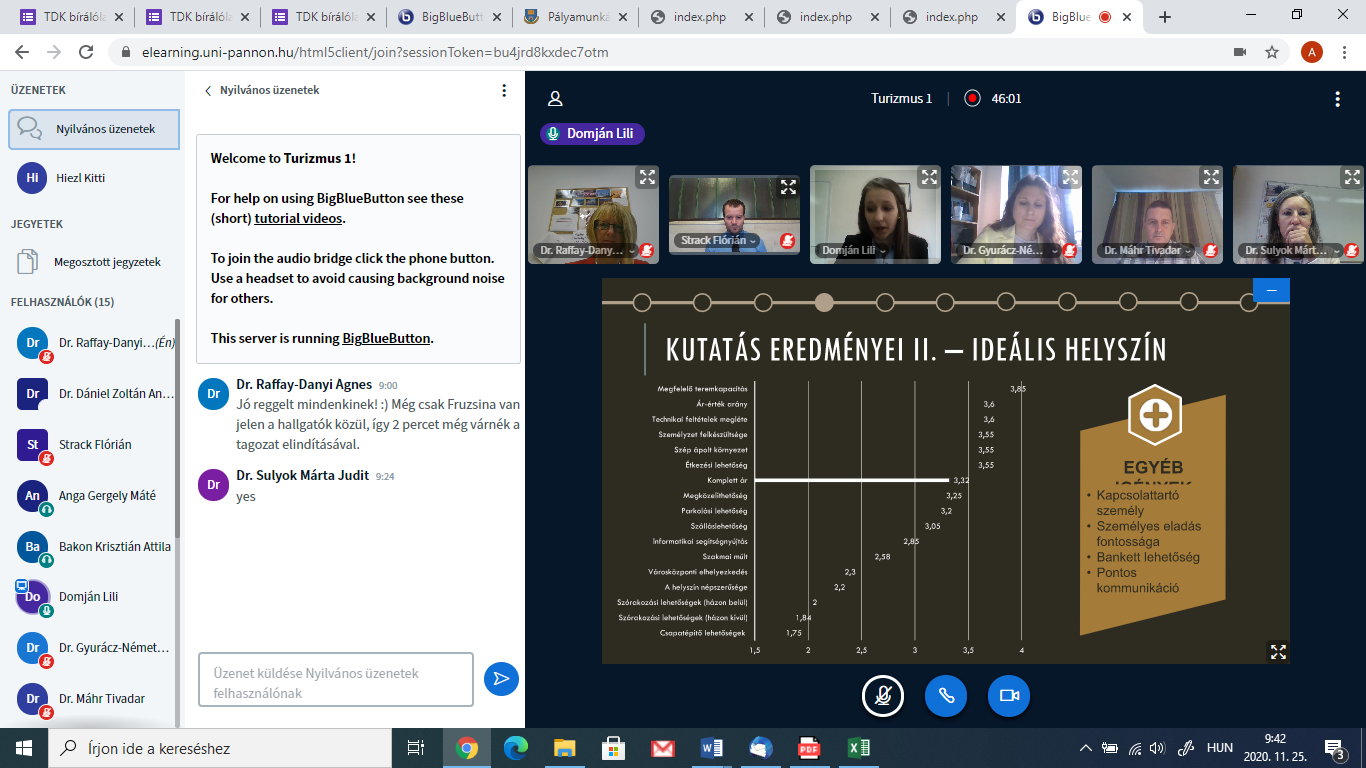
Task: Toggle the users list panel icon
Action: click(555, 98)
